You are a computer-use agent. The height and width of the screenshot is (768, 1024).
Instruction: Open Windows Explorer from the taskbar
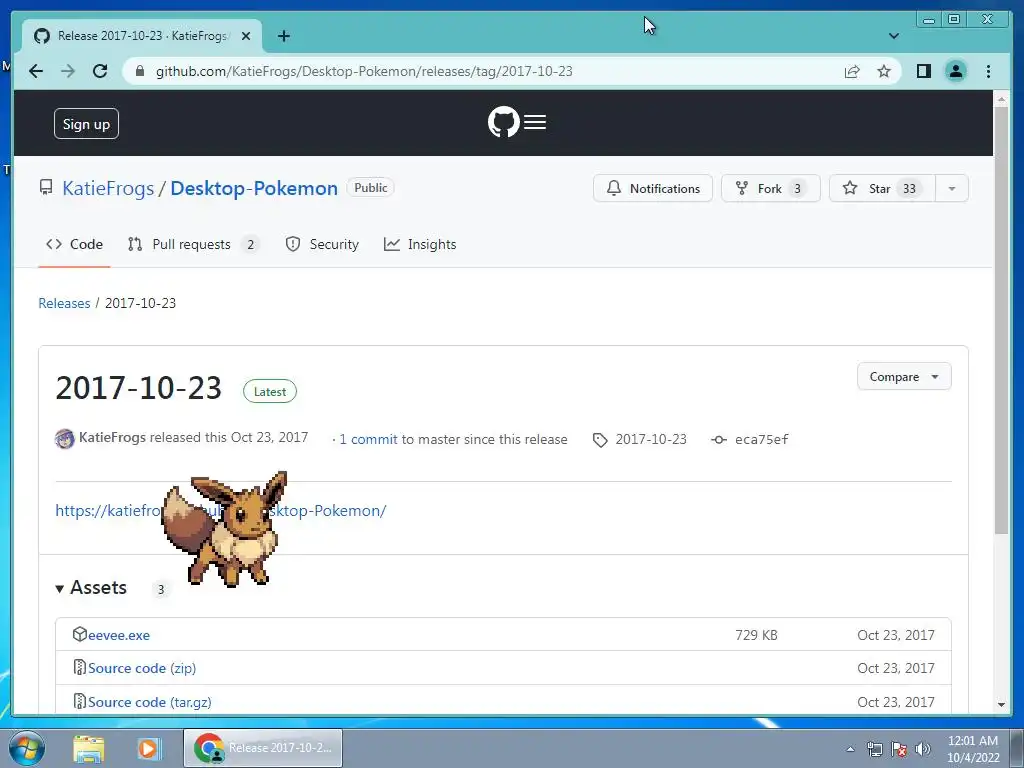coord(89,748)
